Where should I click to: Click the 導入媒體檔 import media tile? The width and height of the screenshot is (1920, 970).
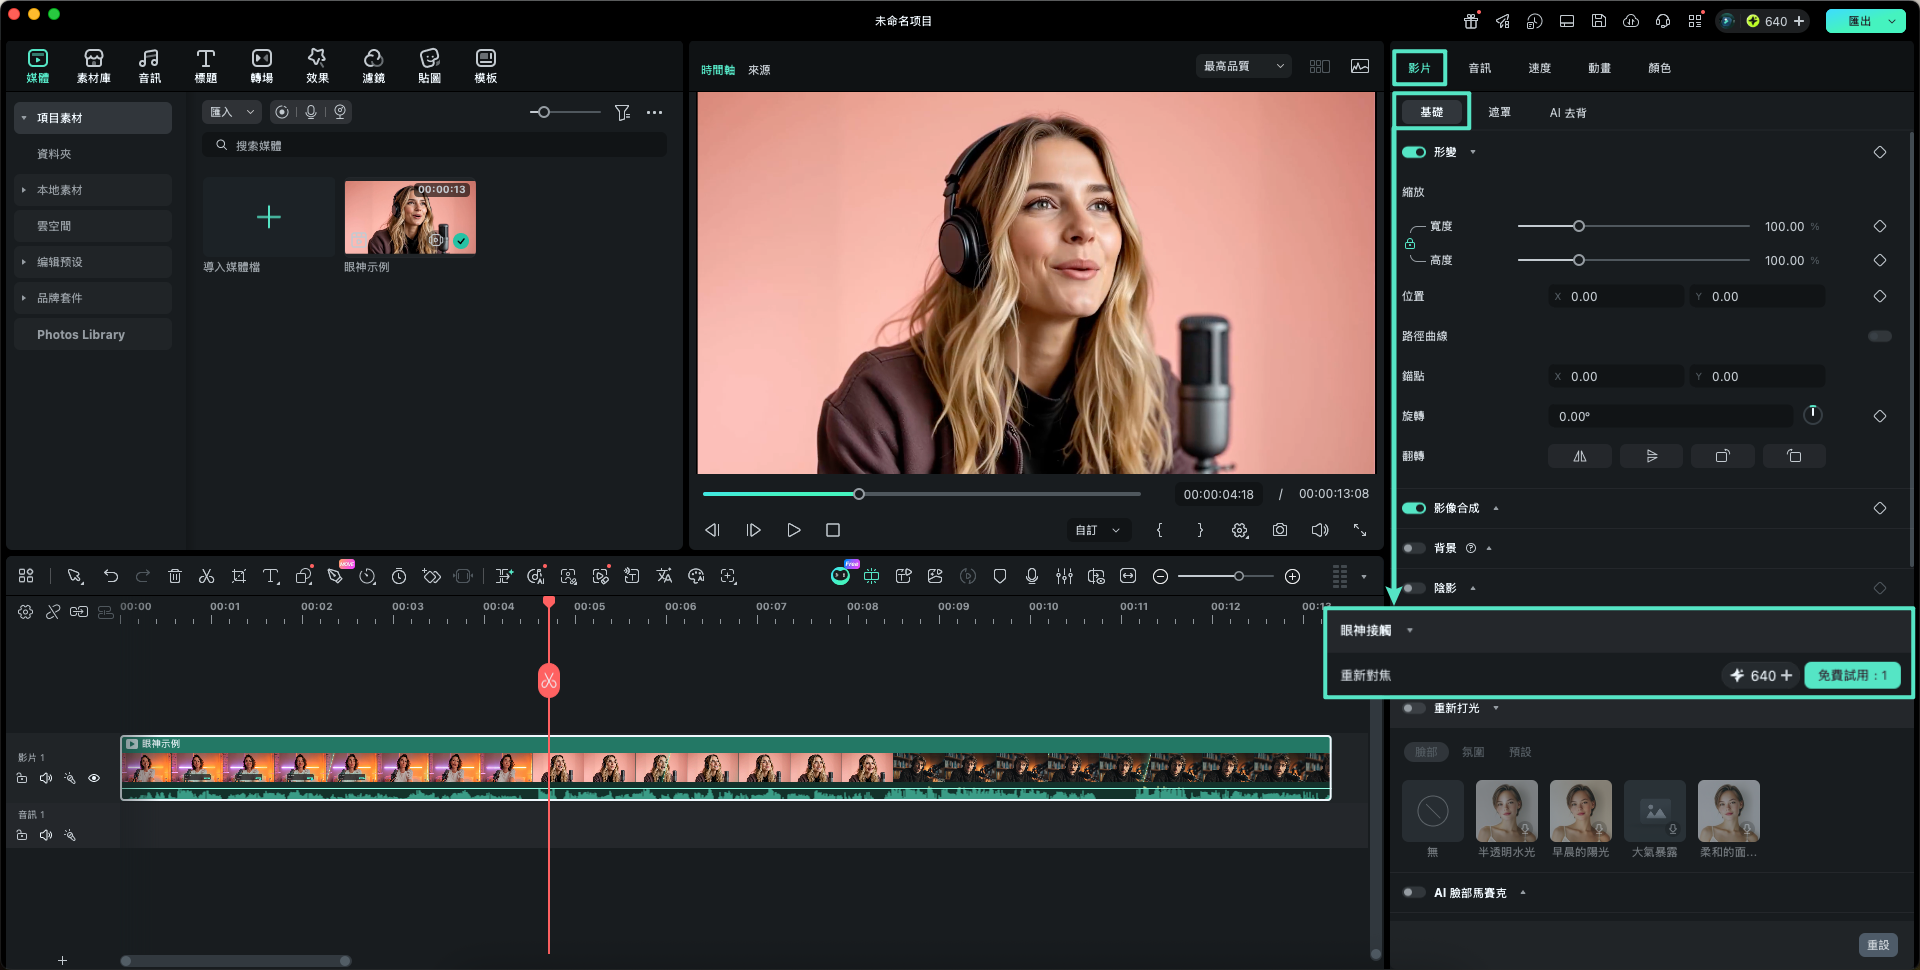coord(268,217)
